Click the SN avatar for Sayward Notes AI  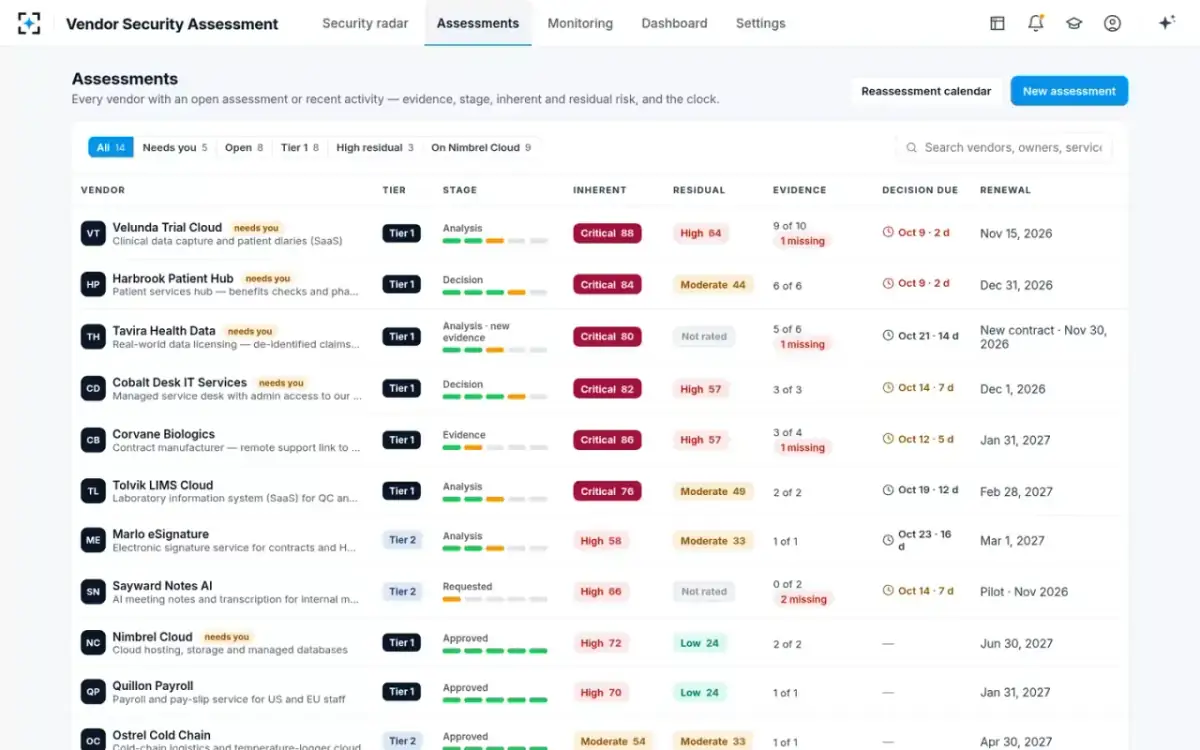coord(93,592)
